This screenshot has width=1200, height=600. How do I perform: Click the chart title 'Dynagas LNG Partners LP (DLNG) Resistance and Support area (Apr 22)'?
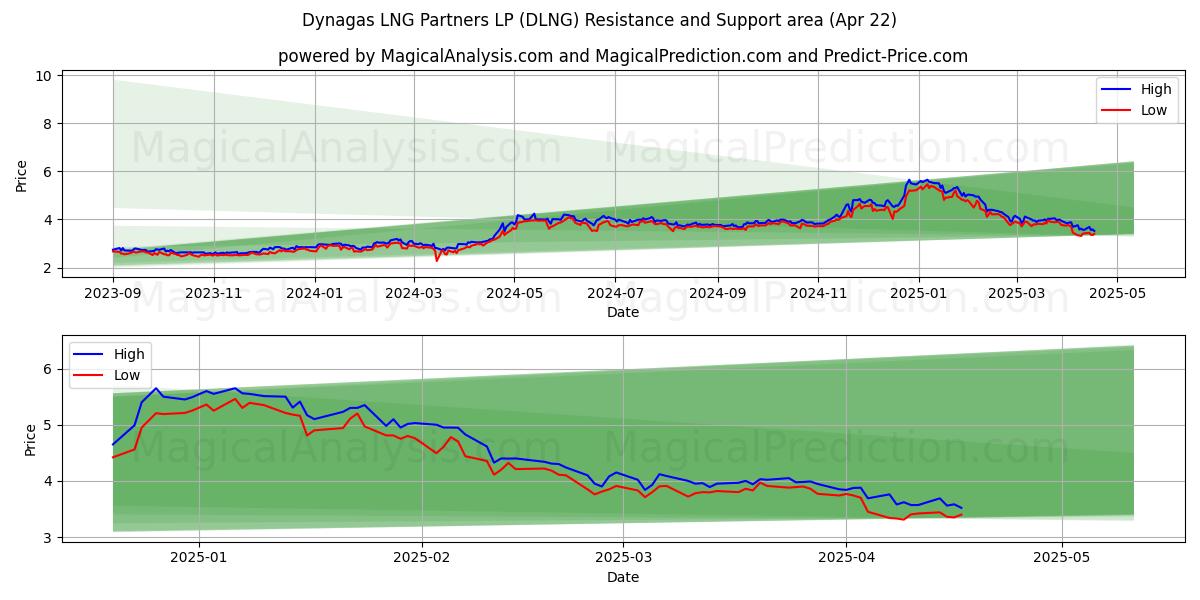click(x=599, y=20)
